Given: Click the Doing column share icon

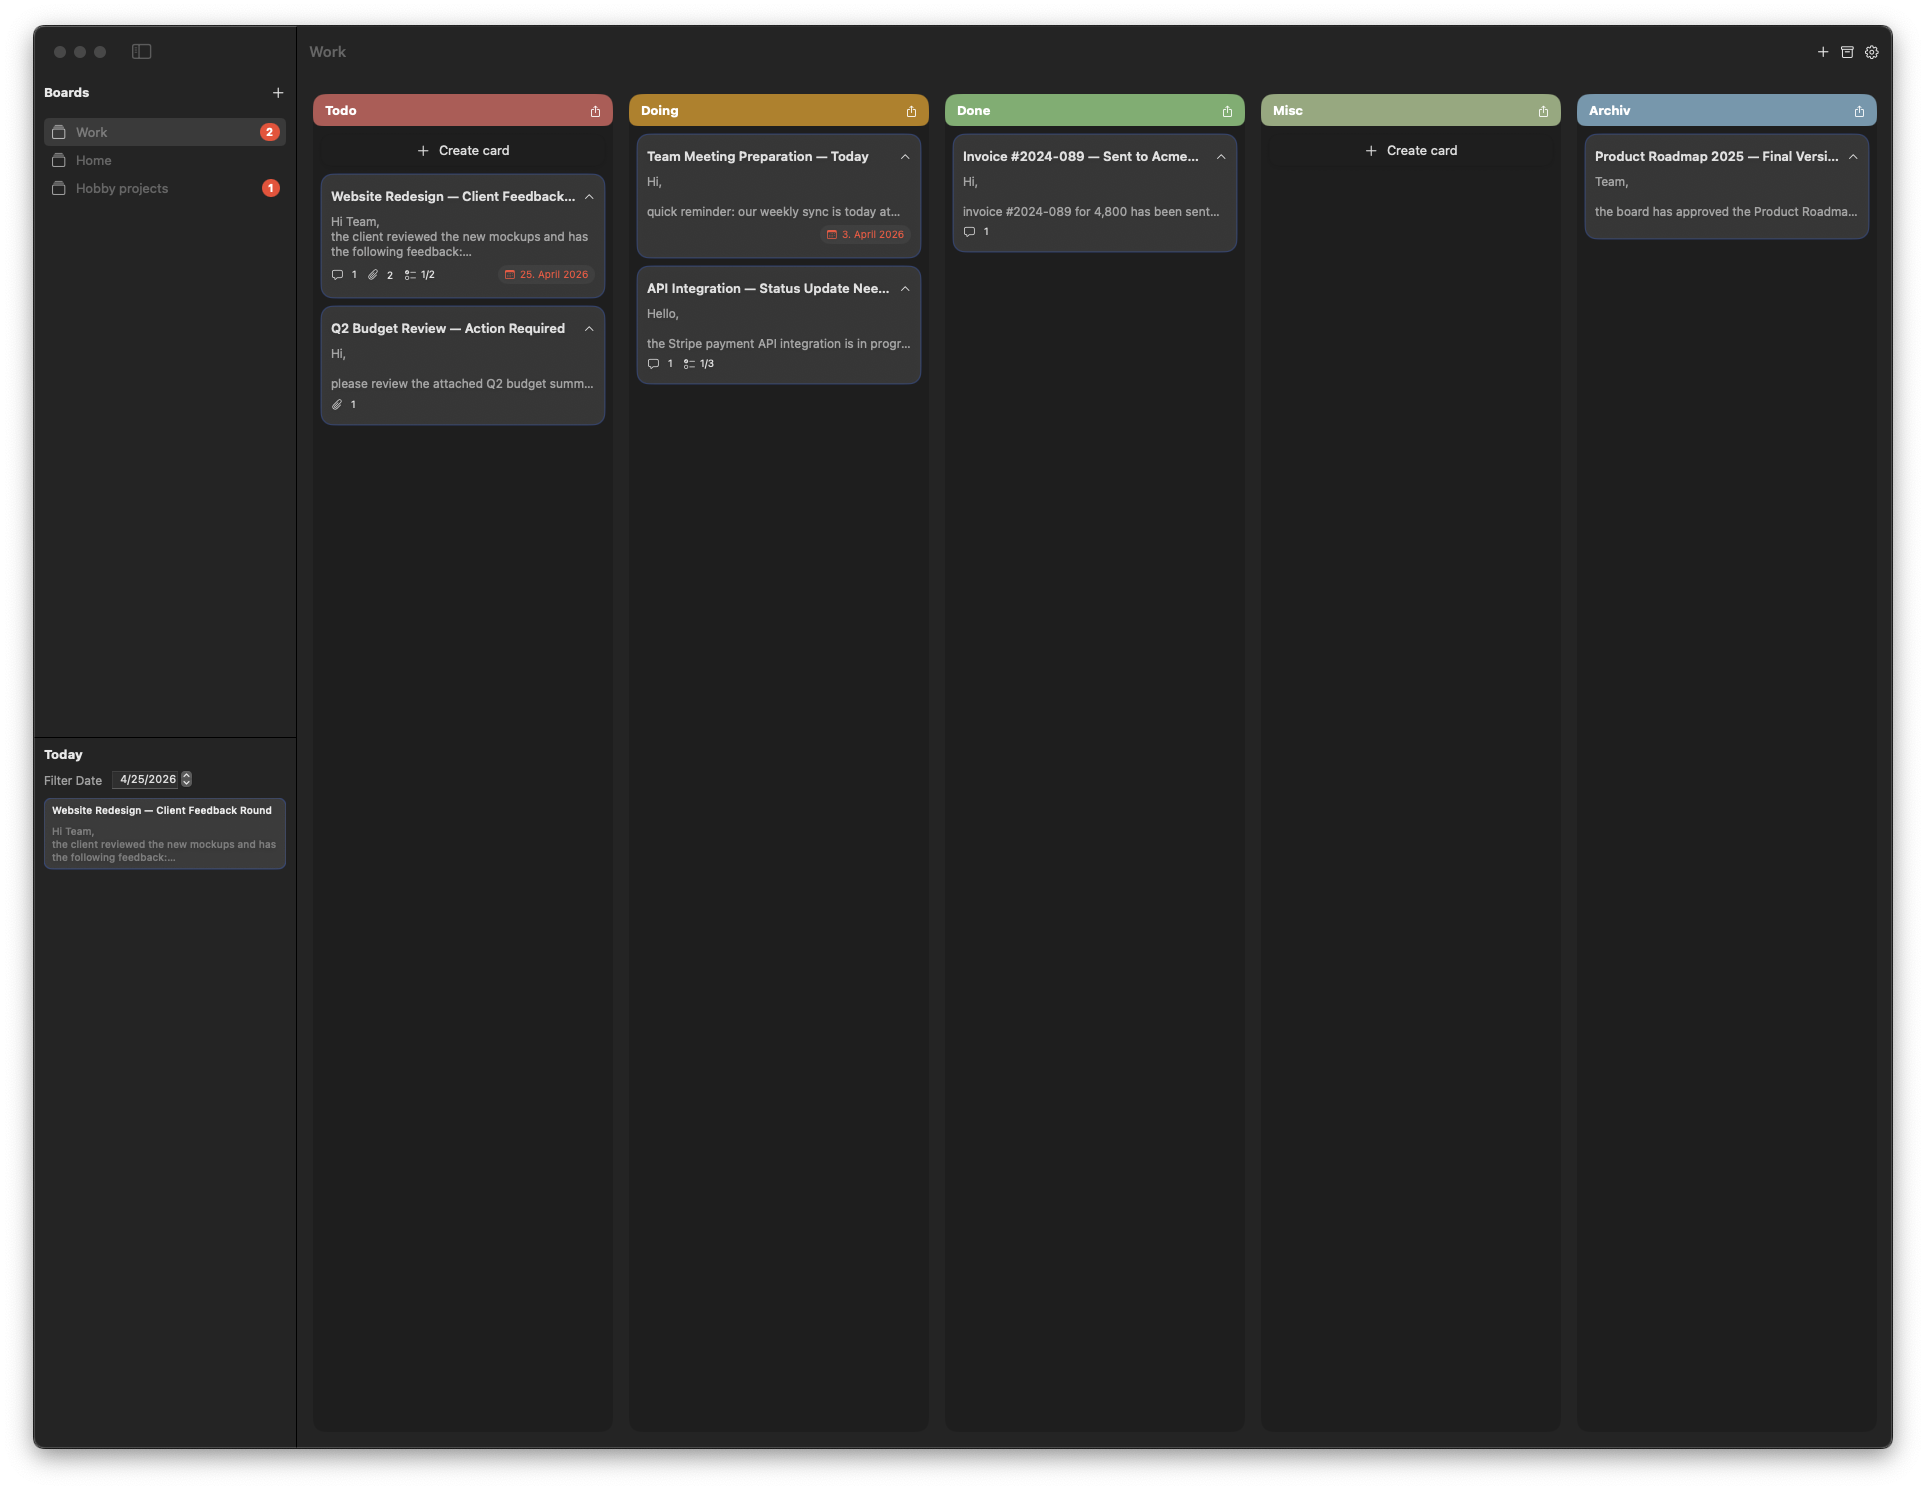Looking at the screenshot, I should point(911,111).
